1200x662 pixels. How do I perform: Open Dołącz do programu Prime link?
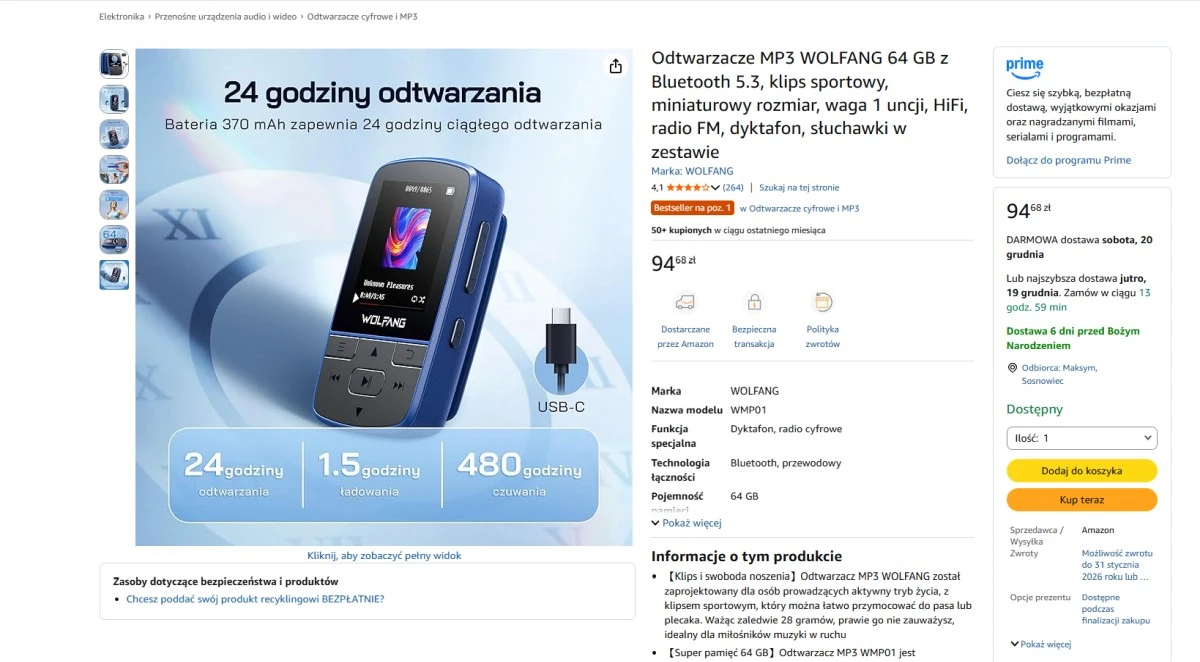tap(1068, 160)
